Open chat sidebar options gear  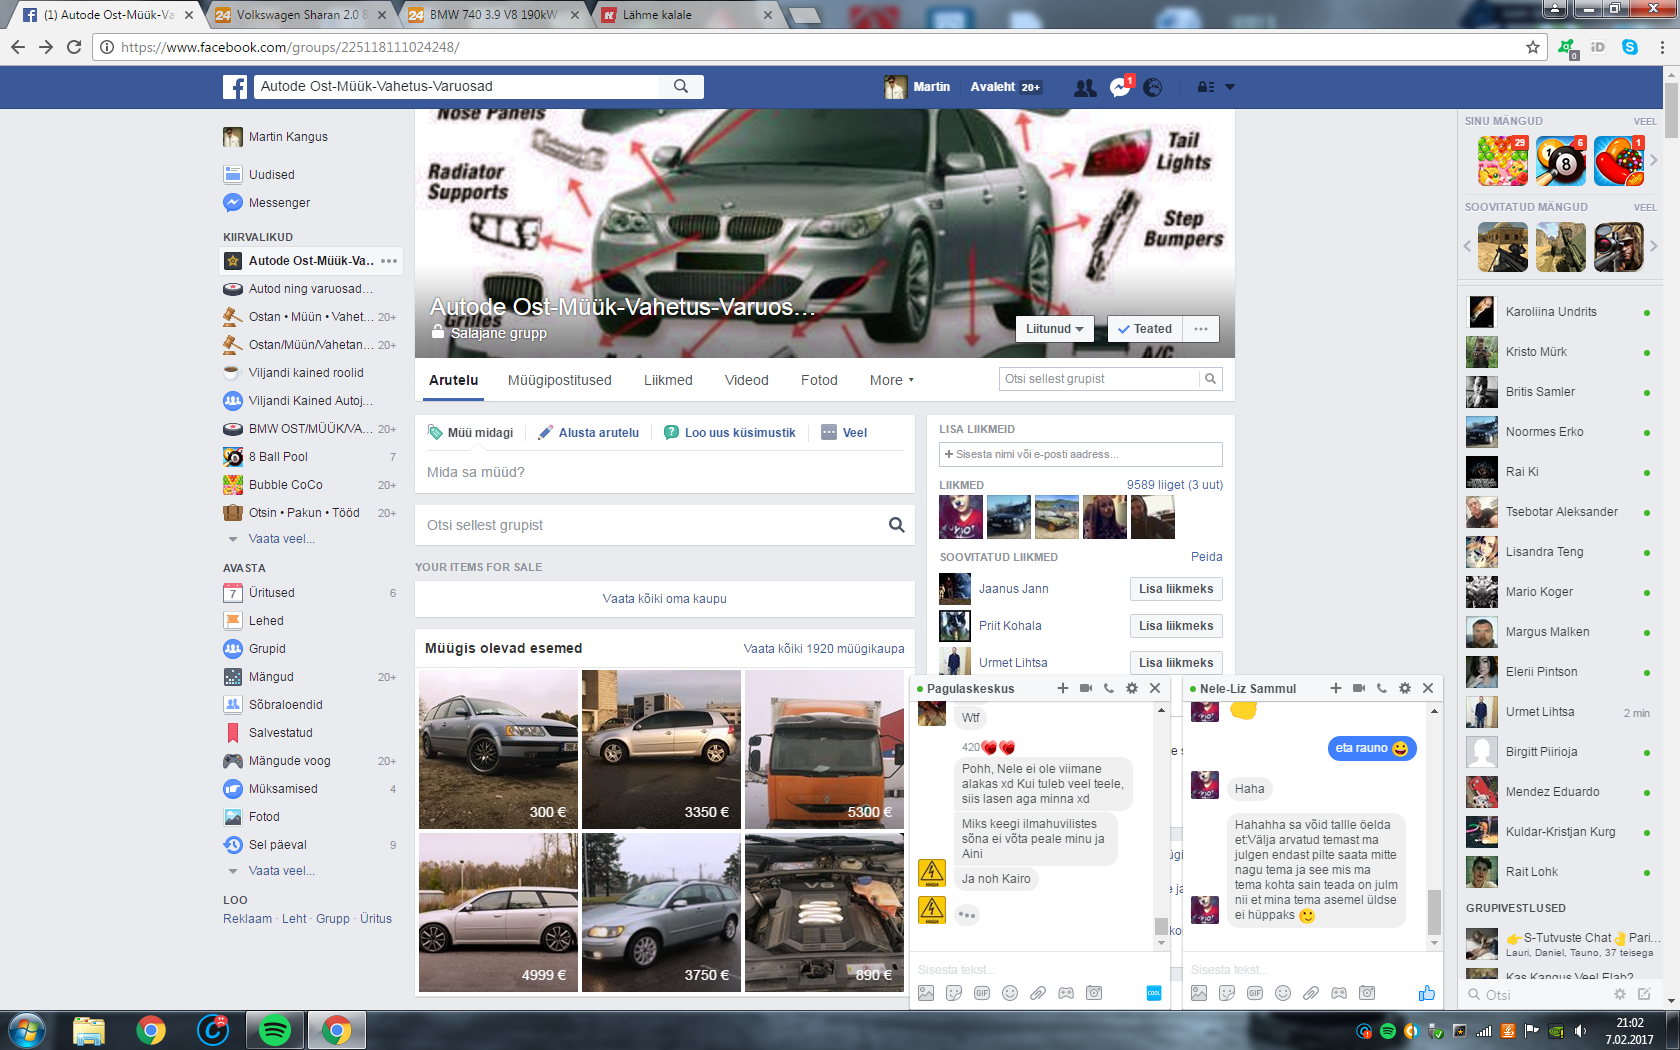pyautogui.click(x=1620, y=994)
